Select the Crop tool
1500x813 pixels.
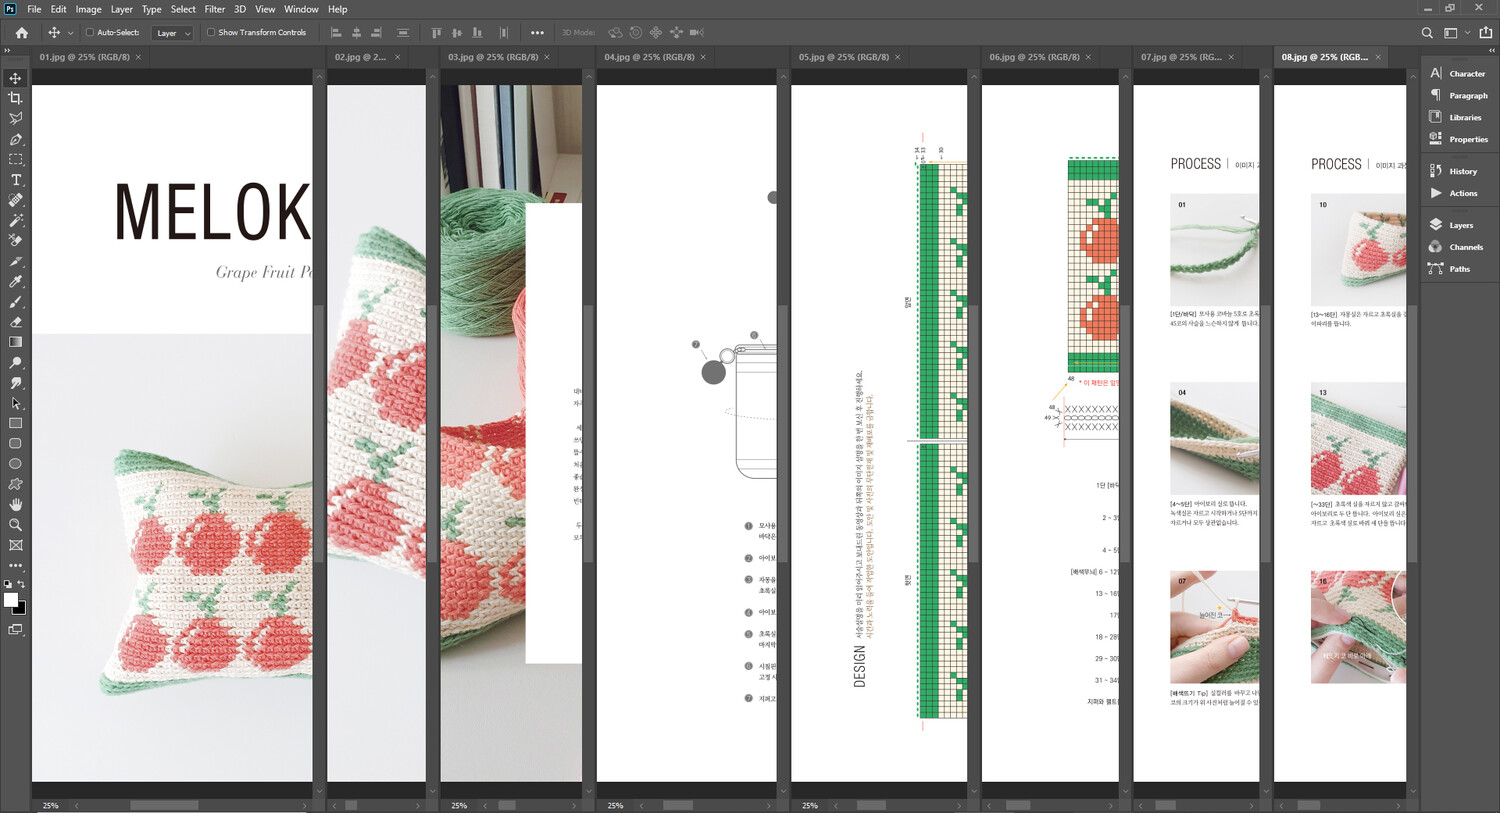pyautogui.click(x=15, y=98)
